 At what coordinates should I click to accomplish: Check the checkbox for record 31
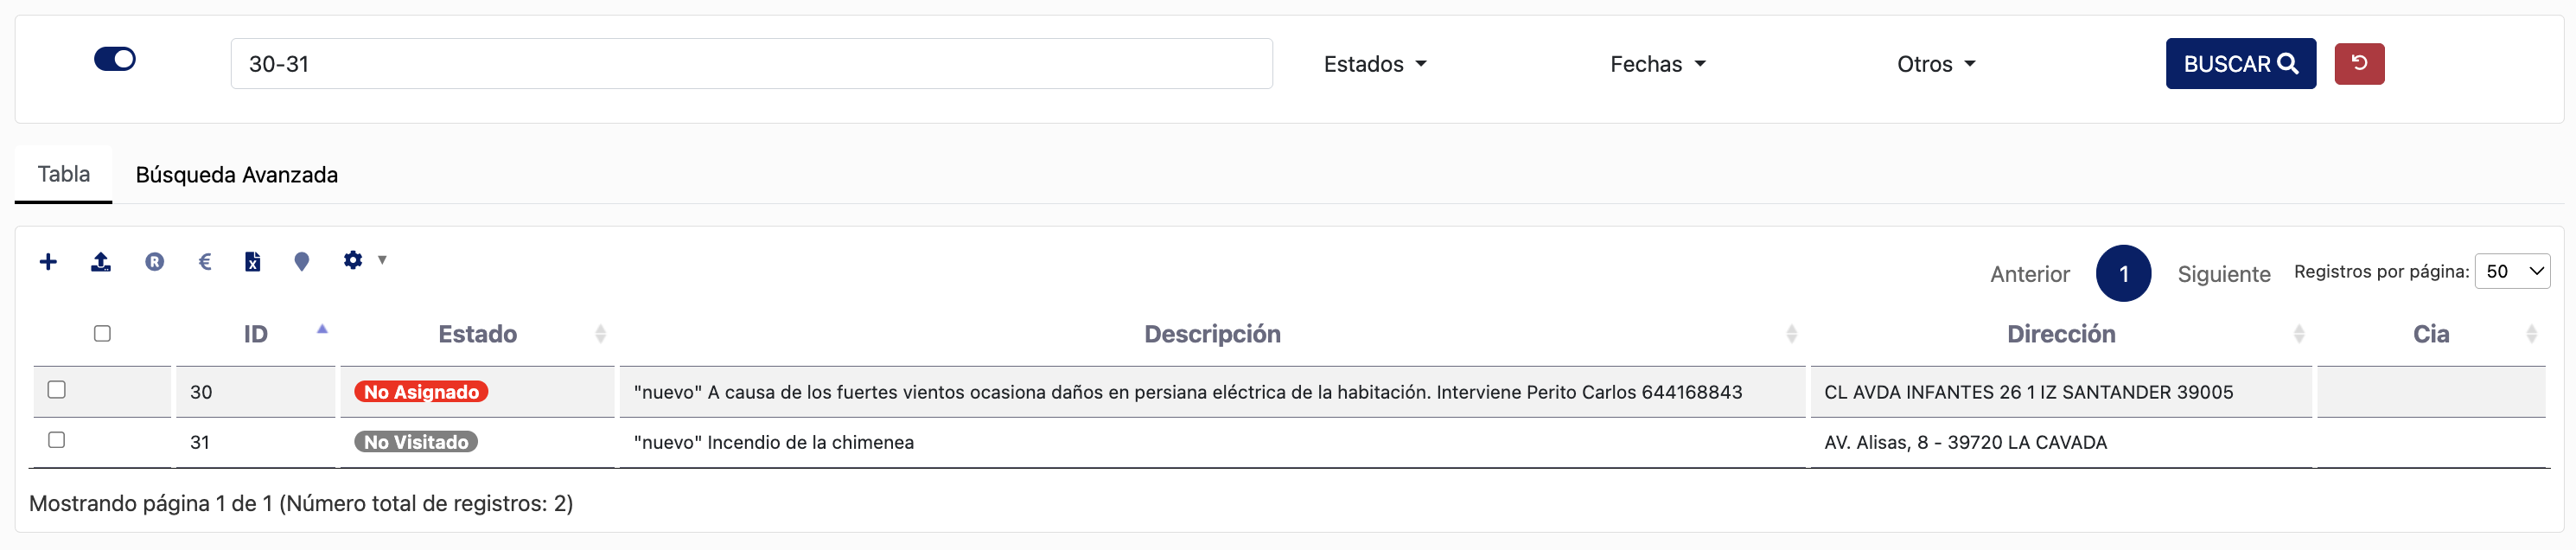(57, 439)
